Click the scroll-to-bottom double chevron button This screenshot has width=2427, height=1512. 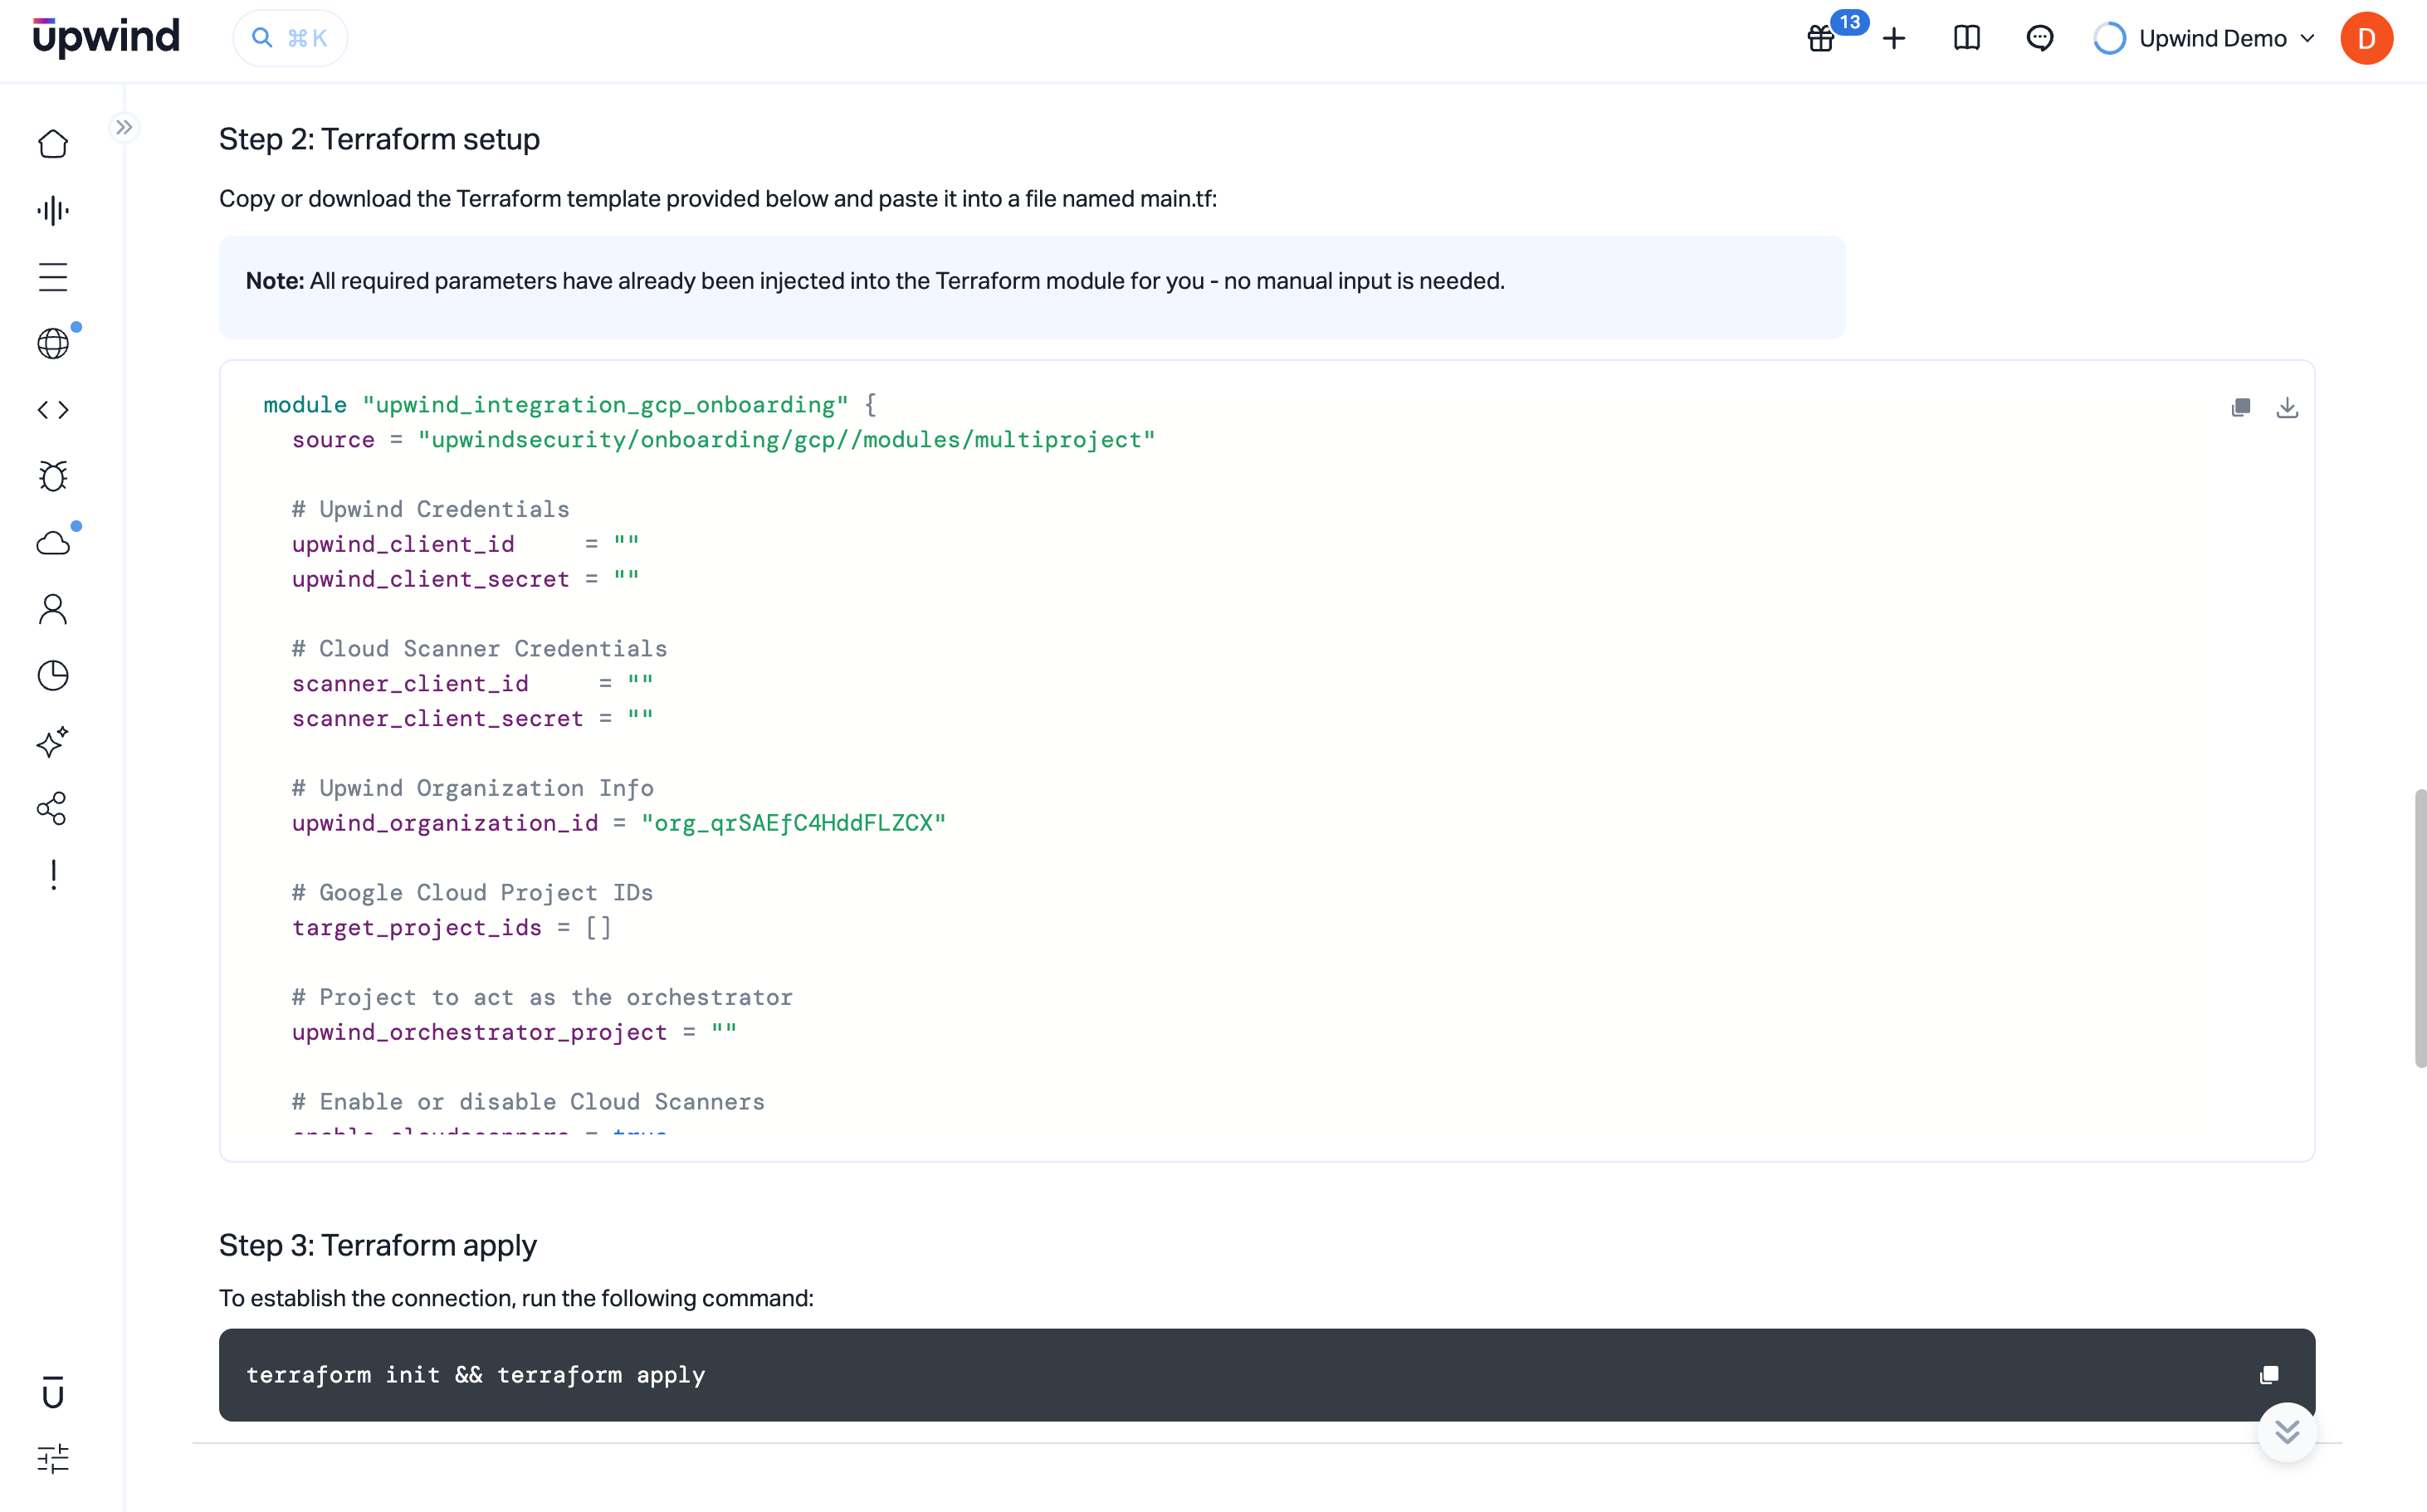point(2287,1432)
